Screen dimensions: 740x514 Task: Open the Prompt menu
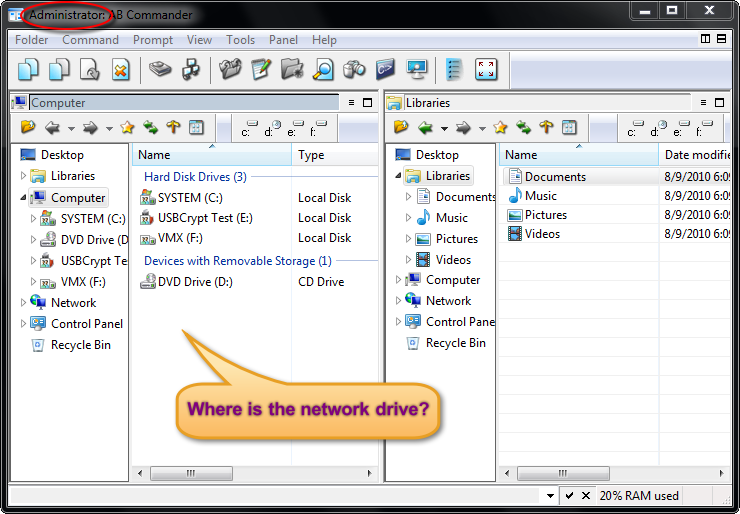click(x=153, y=40)
